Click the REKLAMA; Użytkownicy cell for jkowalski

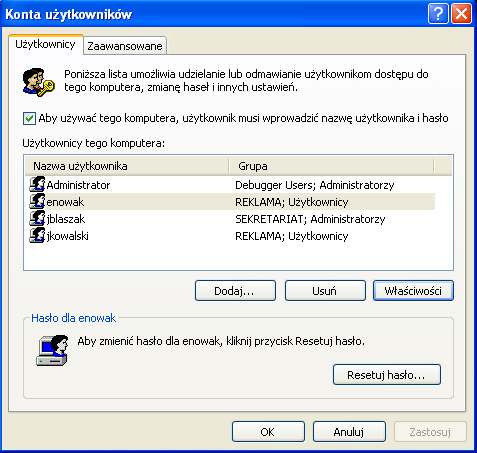pyautogui.click(x=292, y=236)
